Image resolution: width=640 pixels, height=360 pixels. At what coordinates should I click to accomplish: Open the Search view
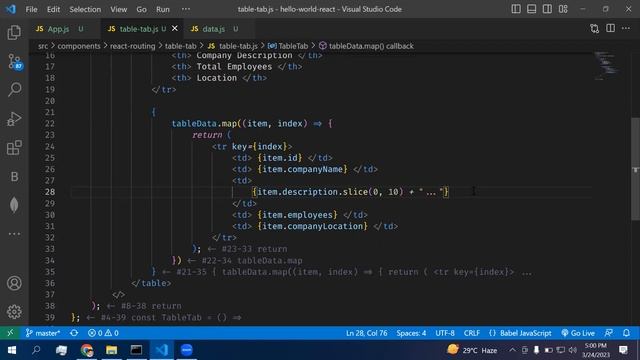pyautogui.click(x=14, y=89)
